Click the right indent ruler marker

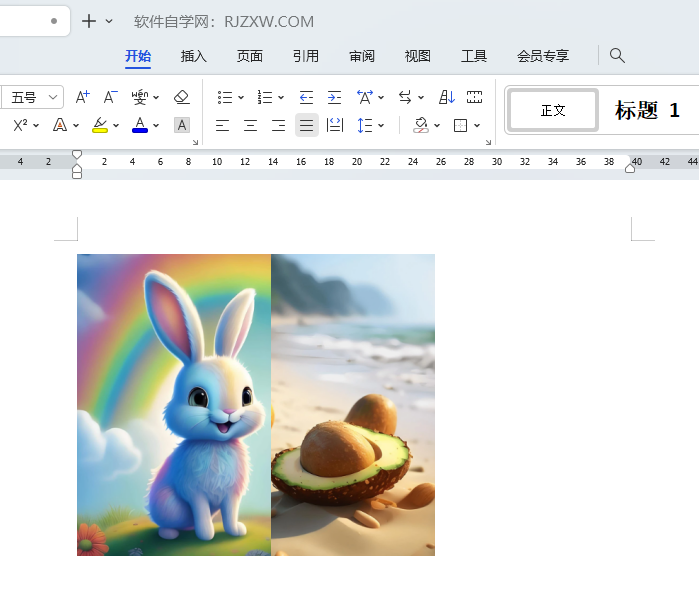[630, 168]
